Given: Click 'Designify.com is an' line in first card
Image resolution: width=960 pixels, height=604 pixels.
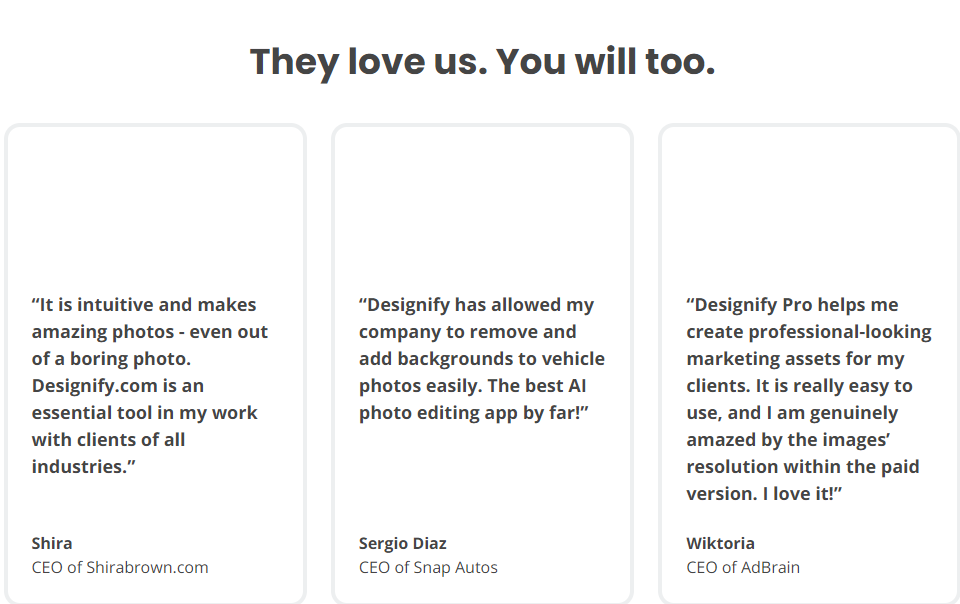Looking at the screenshot, I should (x=118, y=386).
